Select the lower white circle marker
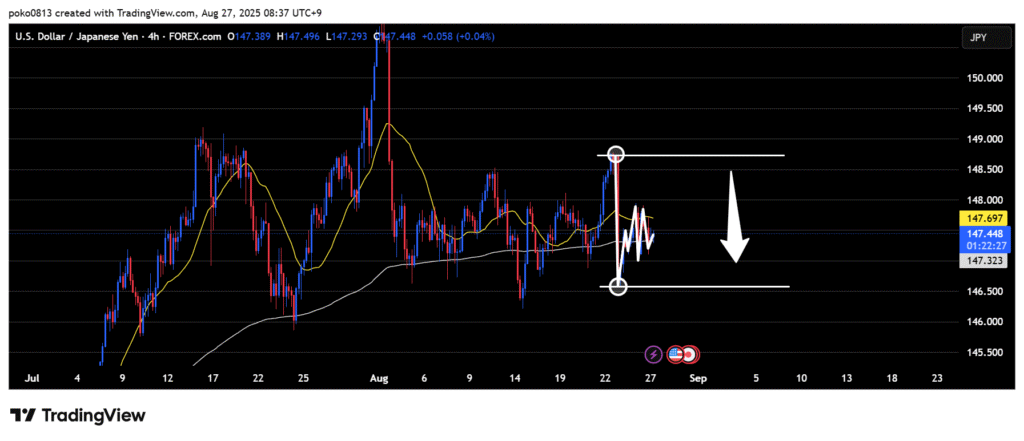This screenshot has width=1024, height=441. 618,287
